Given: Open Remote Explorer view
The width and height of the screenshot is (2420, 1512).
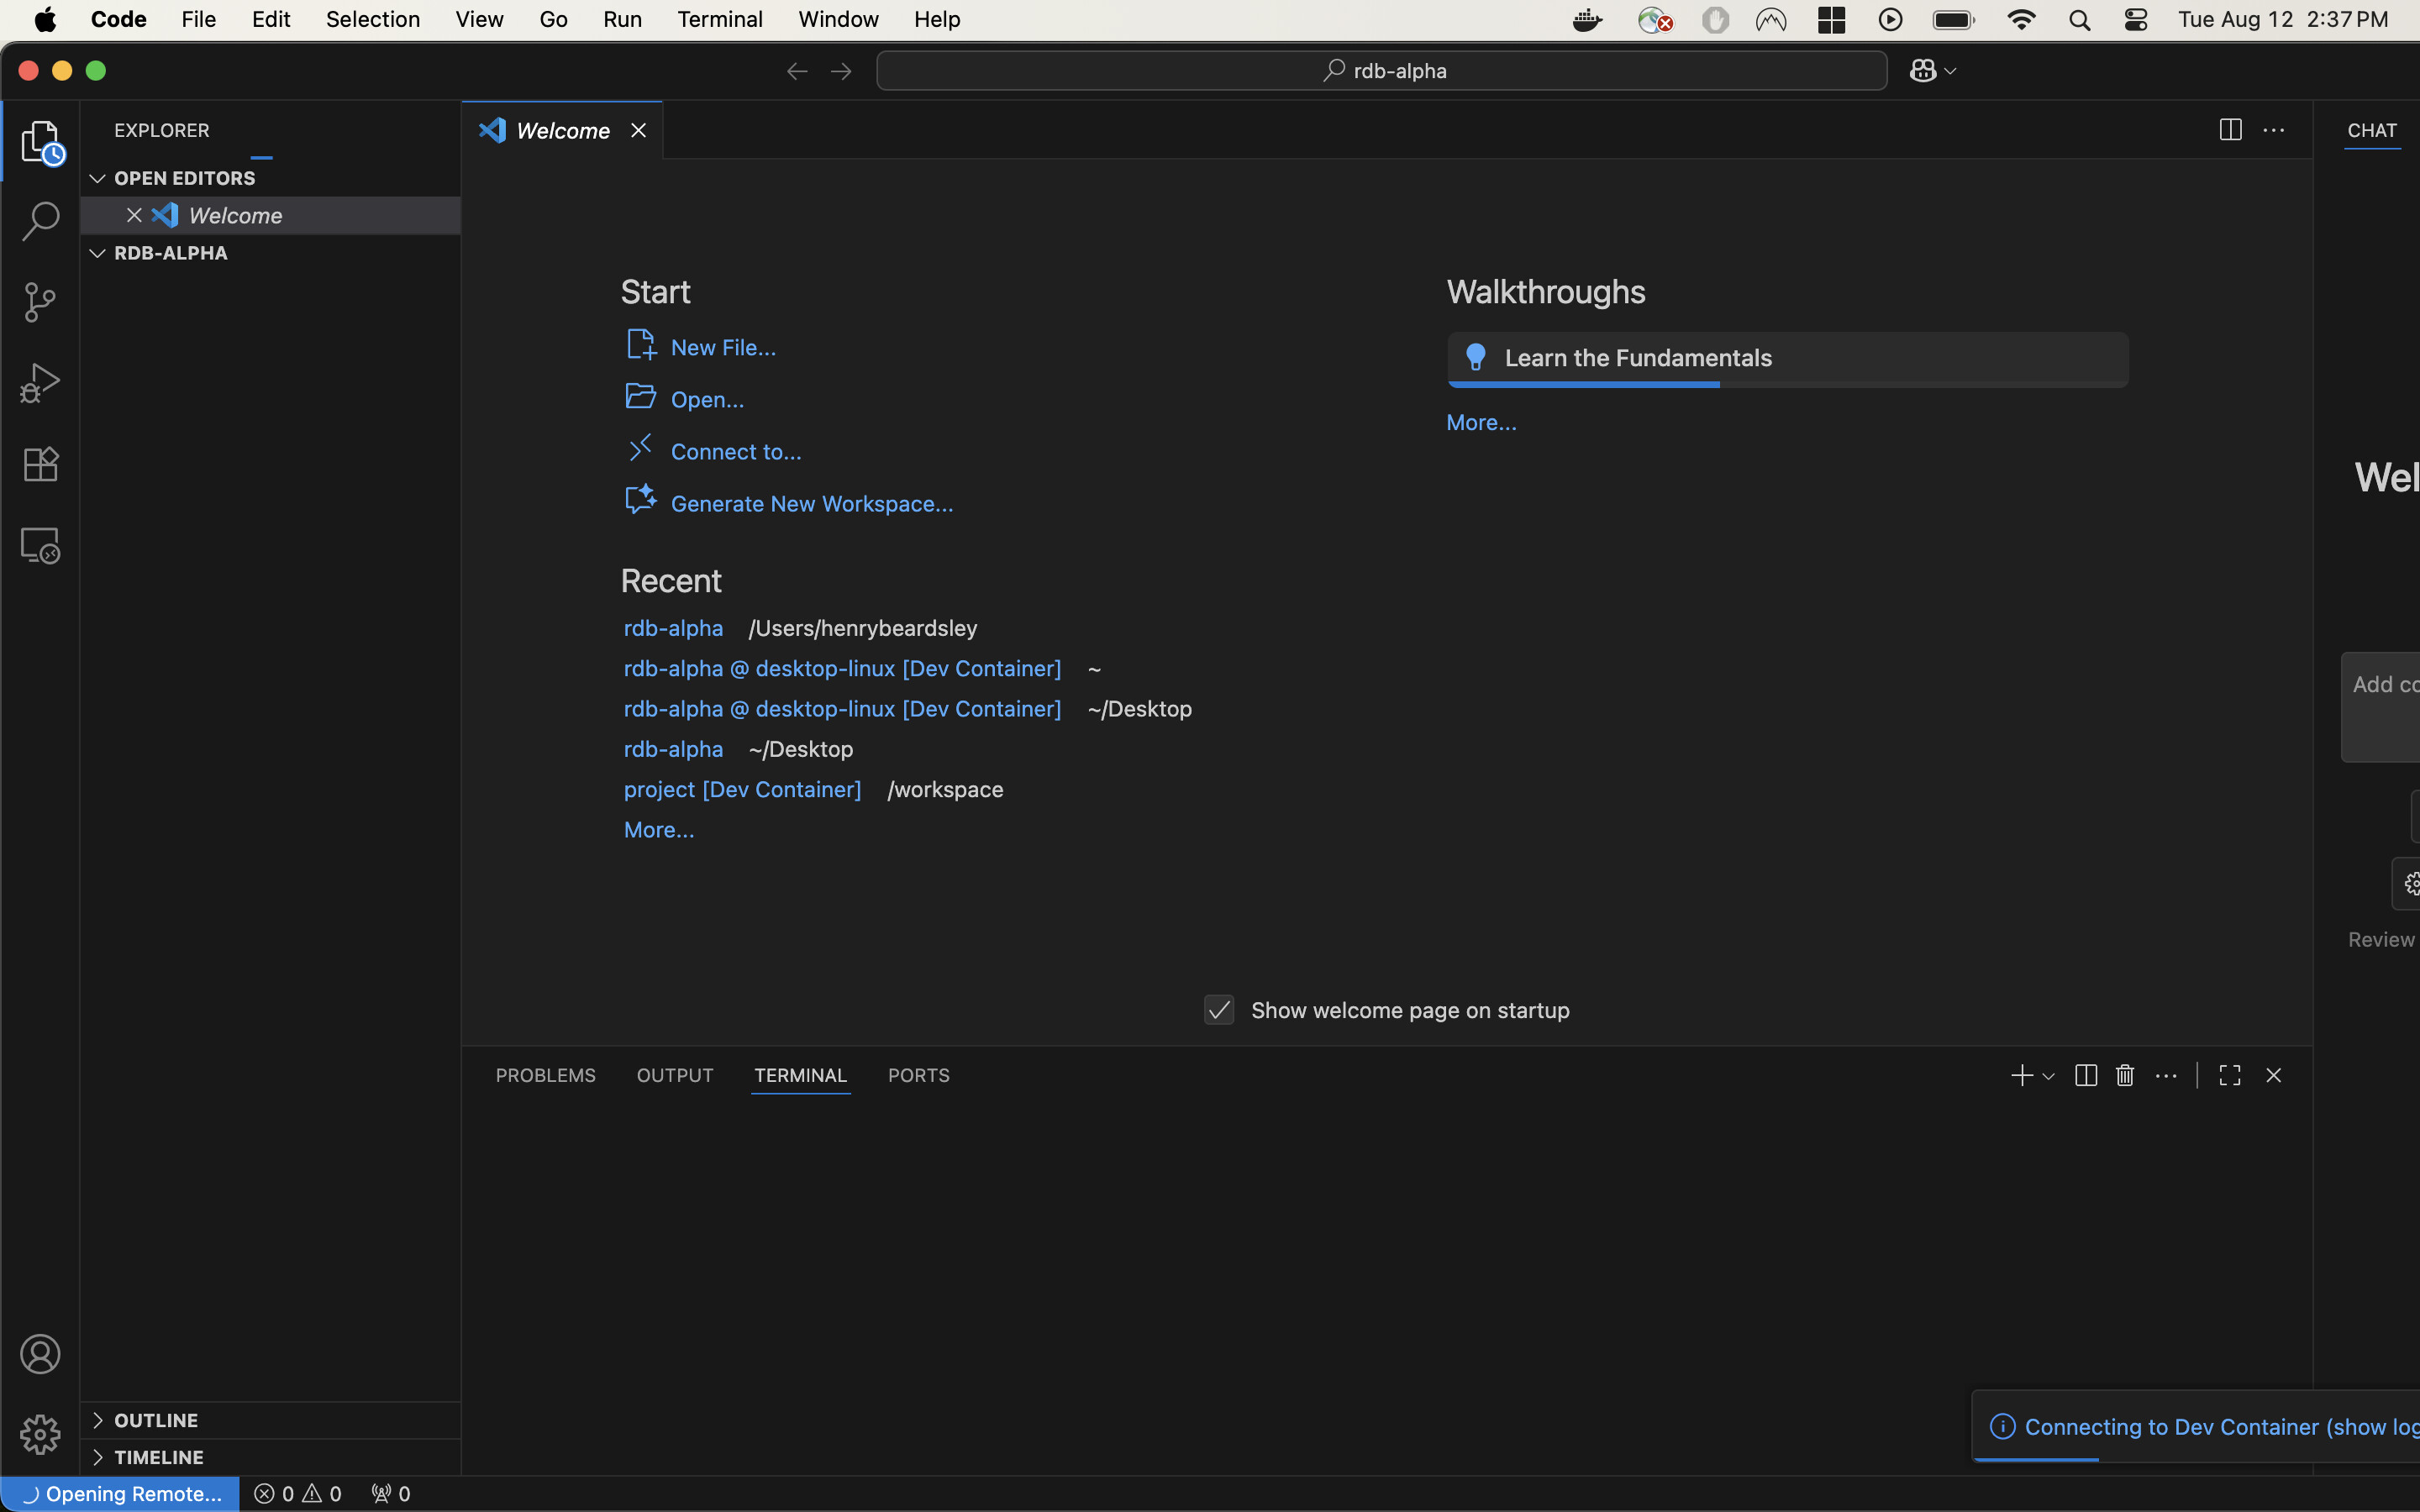Looking at the screenshot, I should point(40,546).
